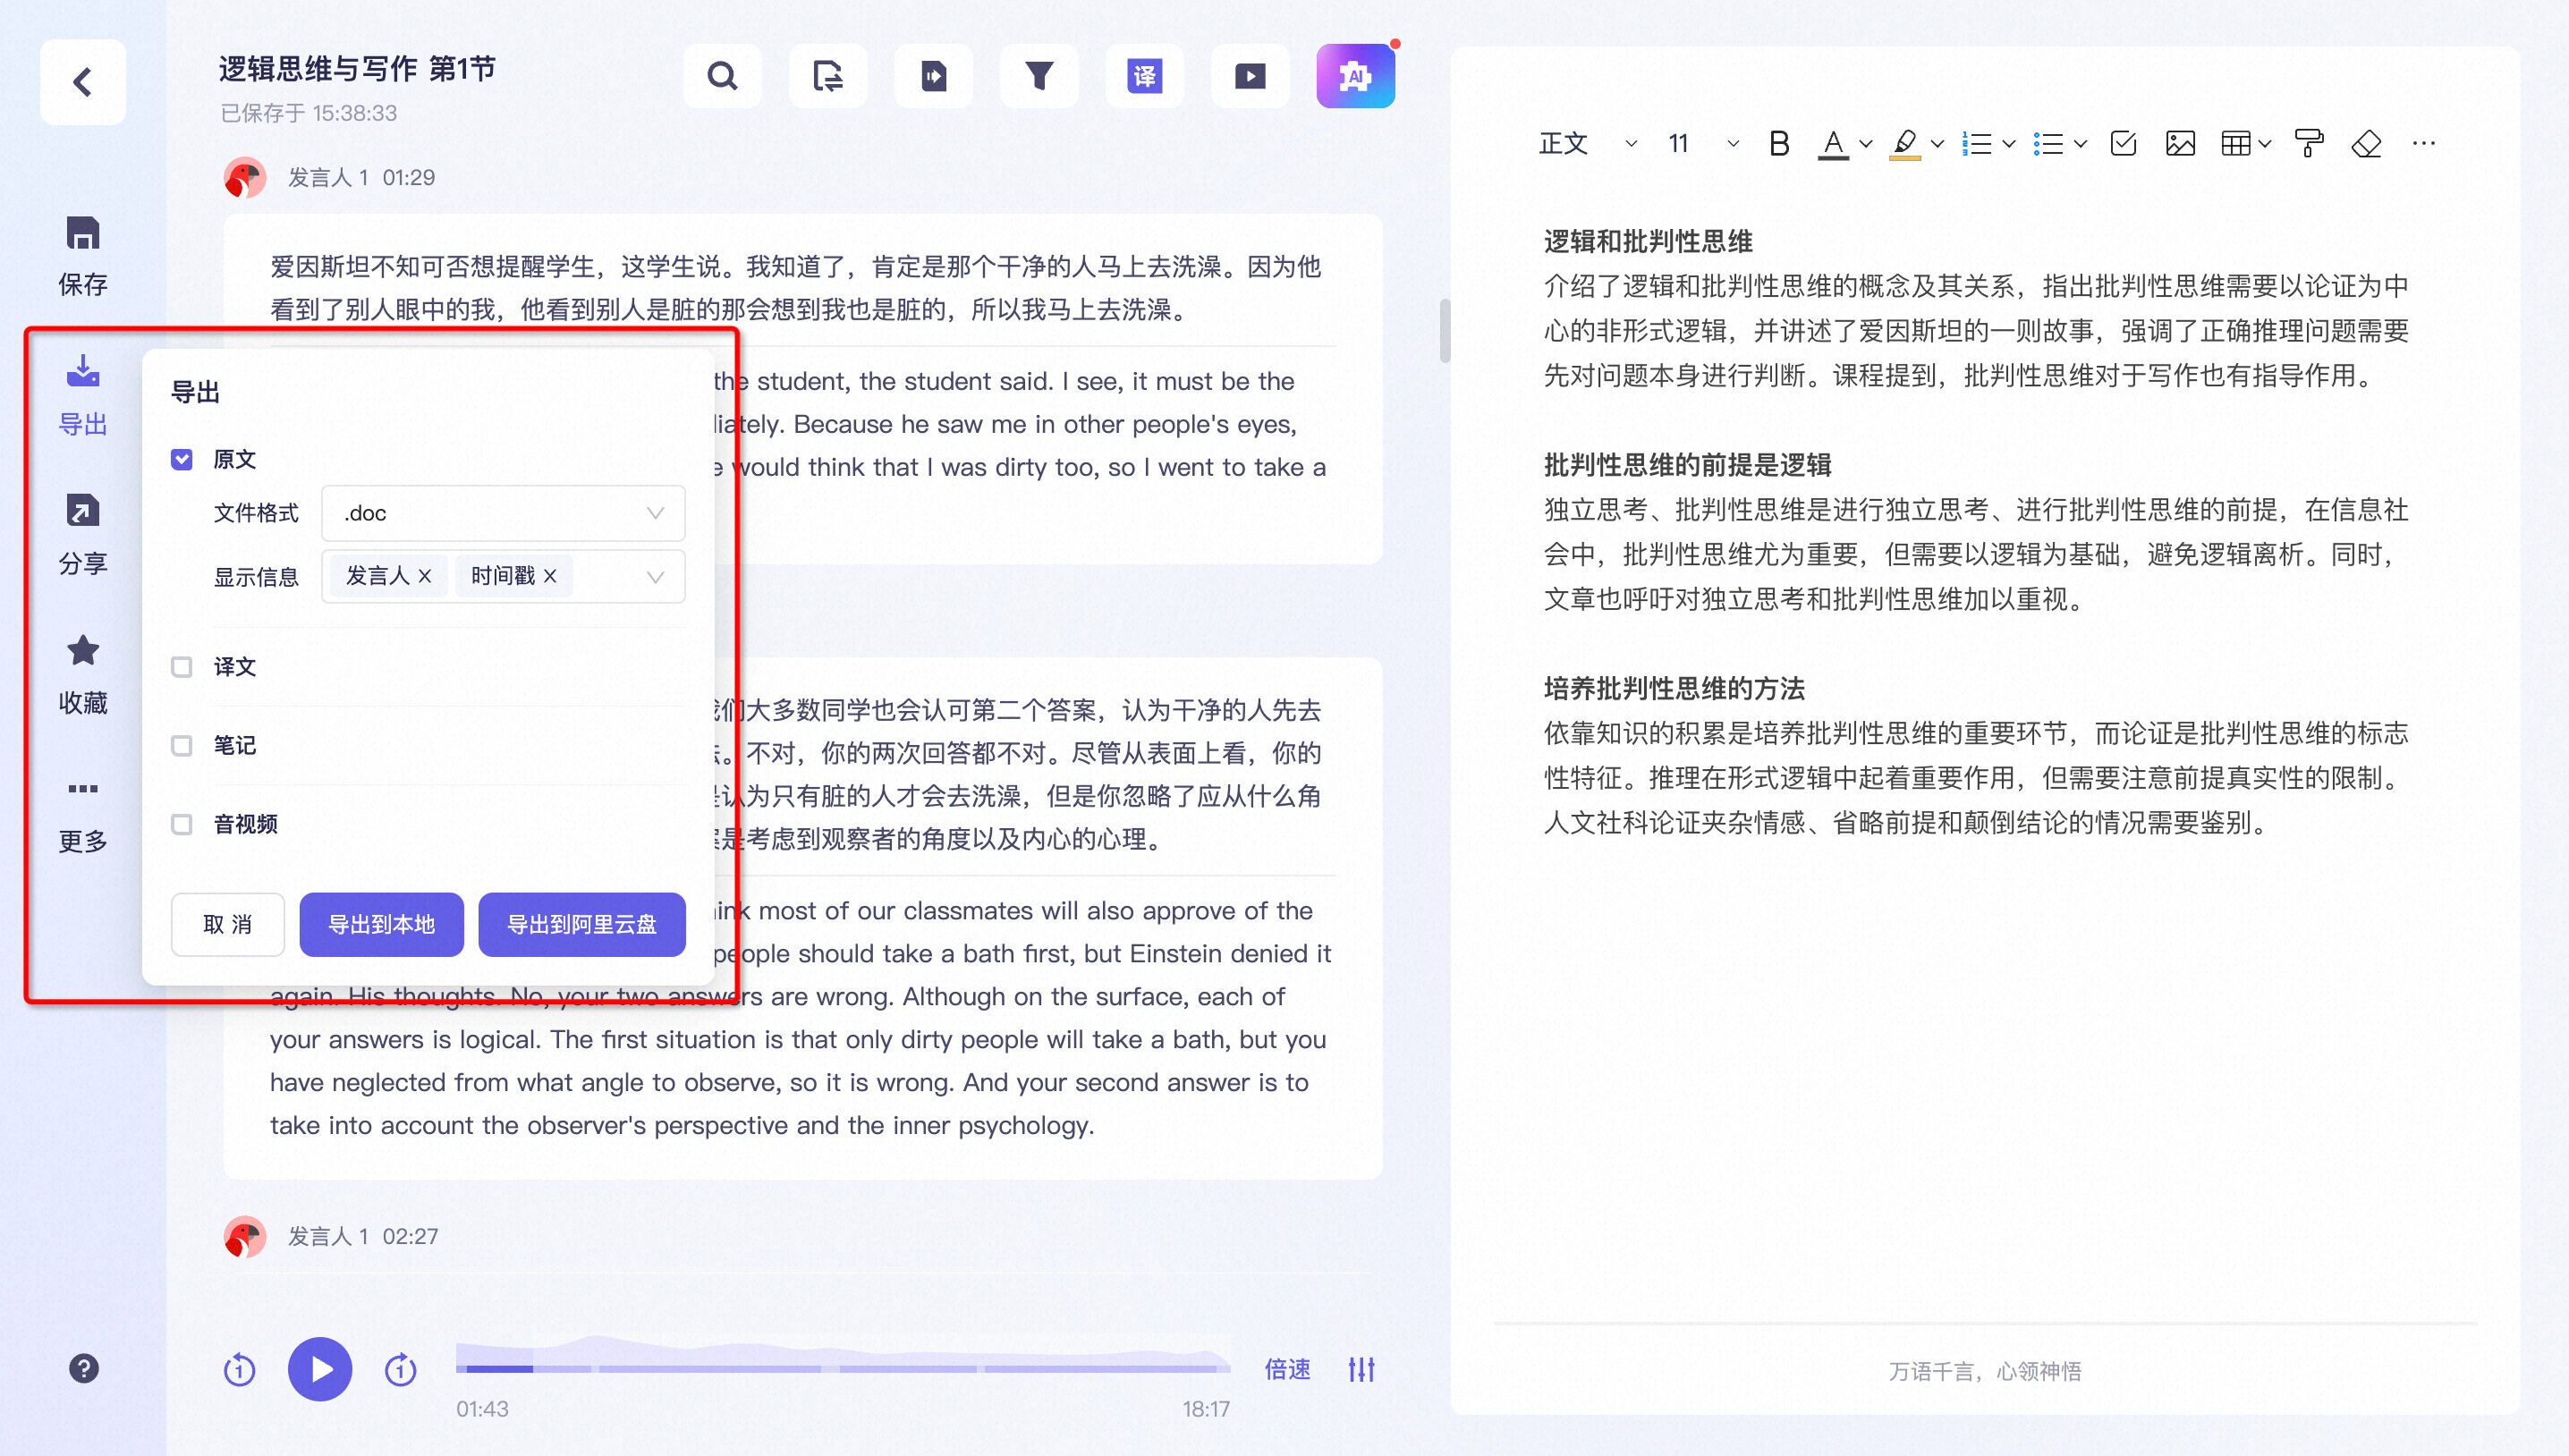
Task: Click the 导出到本地 button
Action: (x=381, y=924)
